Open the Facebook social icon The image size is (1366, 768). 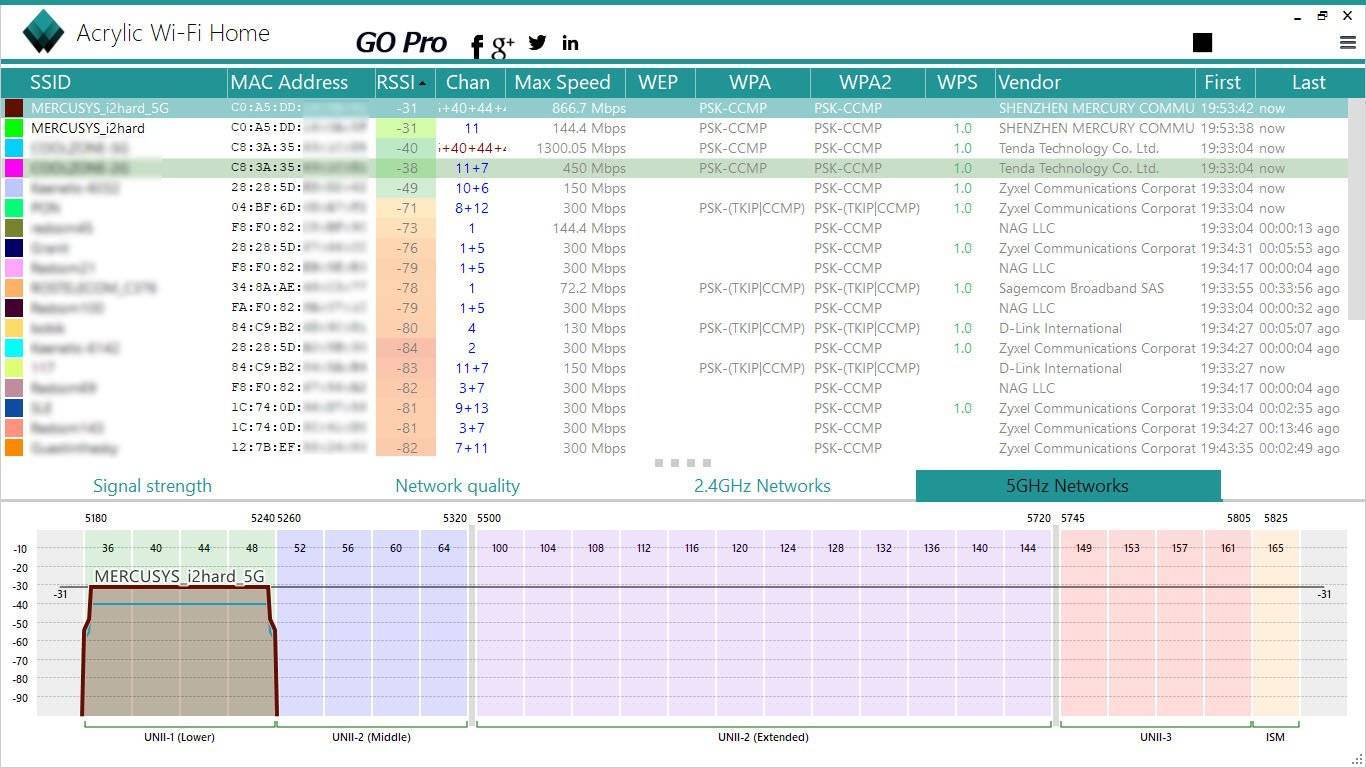coord(477,45)
